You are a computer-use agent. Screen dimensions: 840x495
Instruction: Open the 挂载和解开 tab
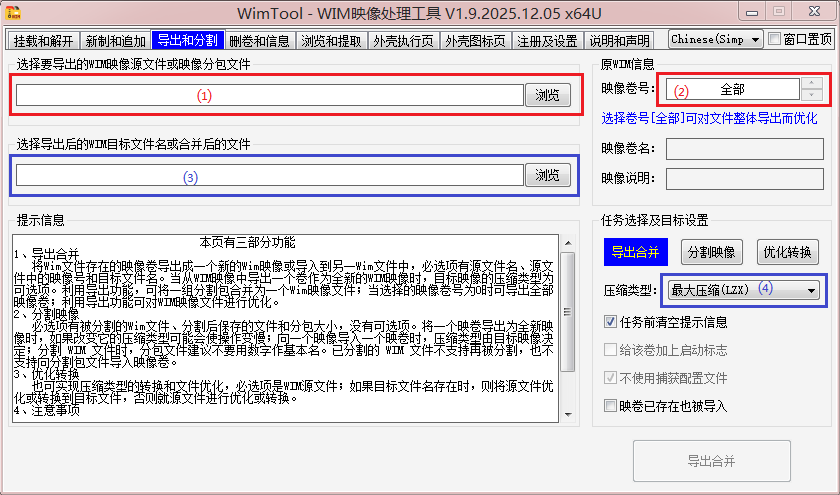(44, 41)
